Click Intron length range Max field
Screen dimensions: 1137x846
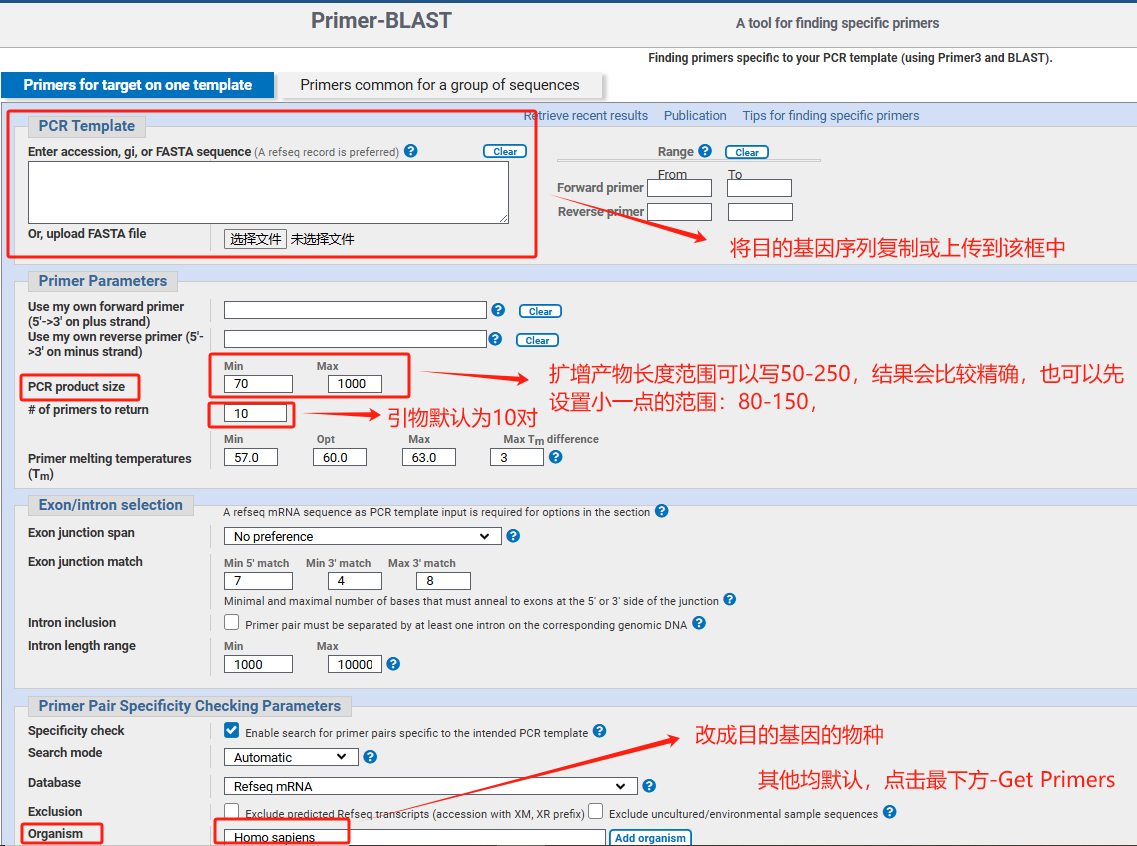click(355, 664)
